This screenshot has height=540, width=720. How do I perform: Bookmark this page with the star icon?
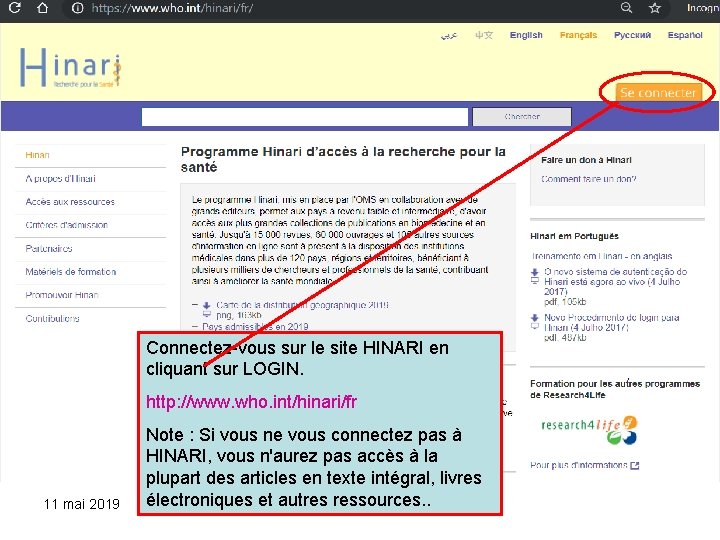click(x=655, y=8)
